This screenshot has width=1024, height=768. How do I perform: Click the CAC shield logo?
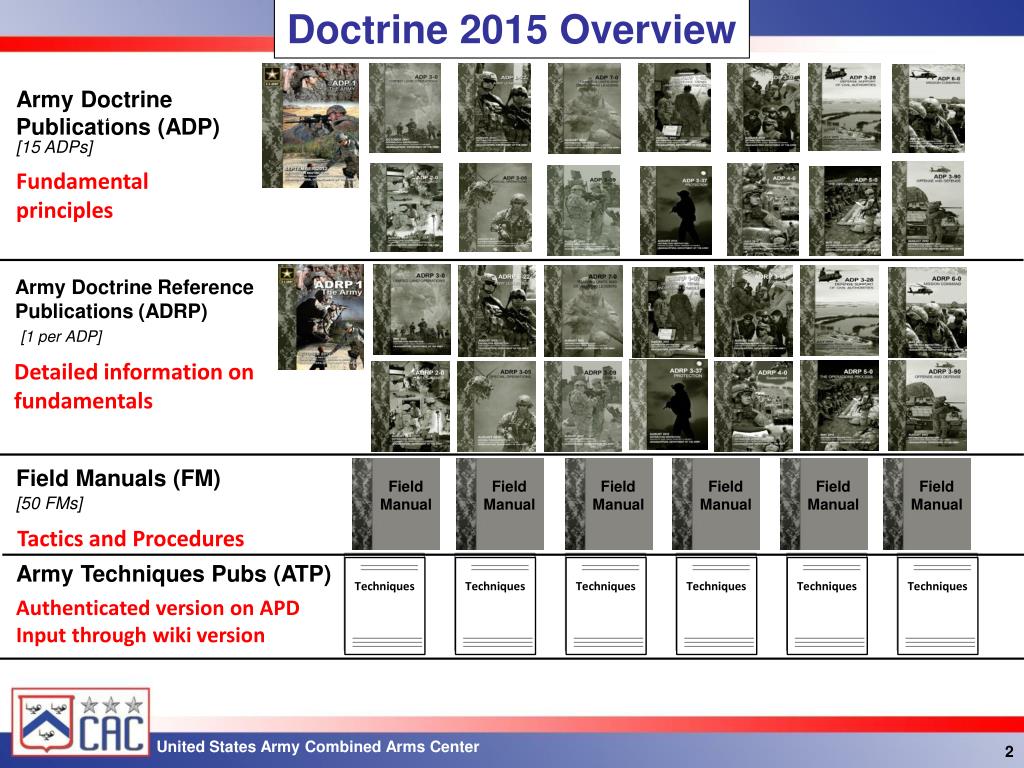(81, 721)
